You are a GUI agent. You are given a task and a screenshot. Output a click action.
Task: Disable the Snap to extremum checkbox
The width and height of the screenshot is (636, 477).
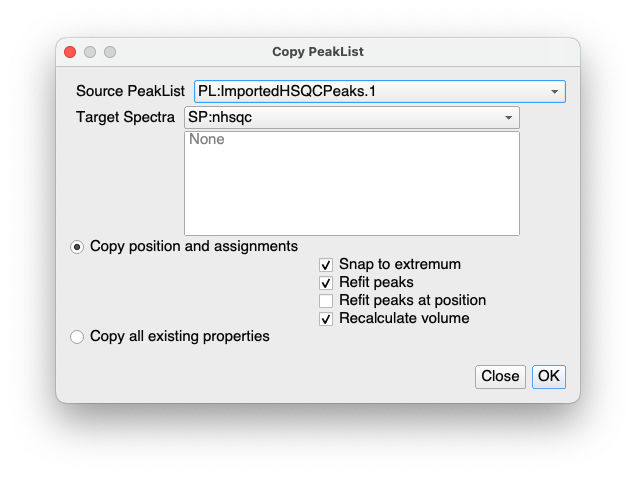pyautogui.click(x=326, y=265)
